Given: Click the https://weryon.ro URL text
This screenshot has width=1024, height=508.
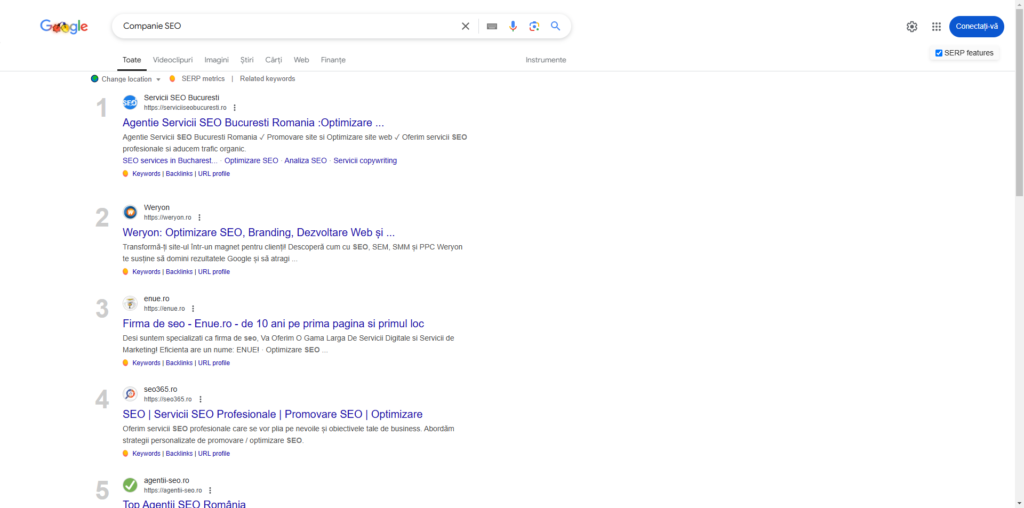Looking at the screenshot, I should click(168, 217).
